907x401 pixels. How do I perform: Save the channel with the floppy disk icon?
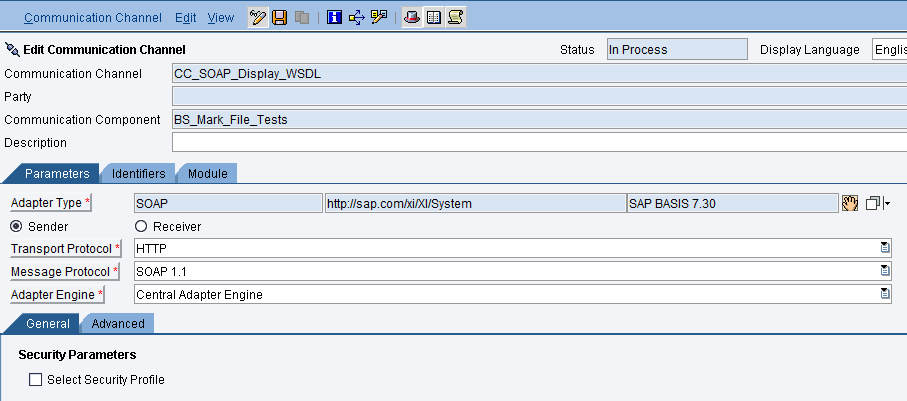point(280,18)
